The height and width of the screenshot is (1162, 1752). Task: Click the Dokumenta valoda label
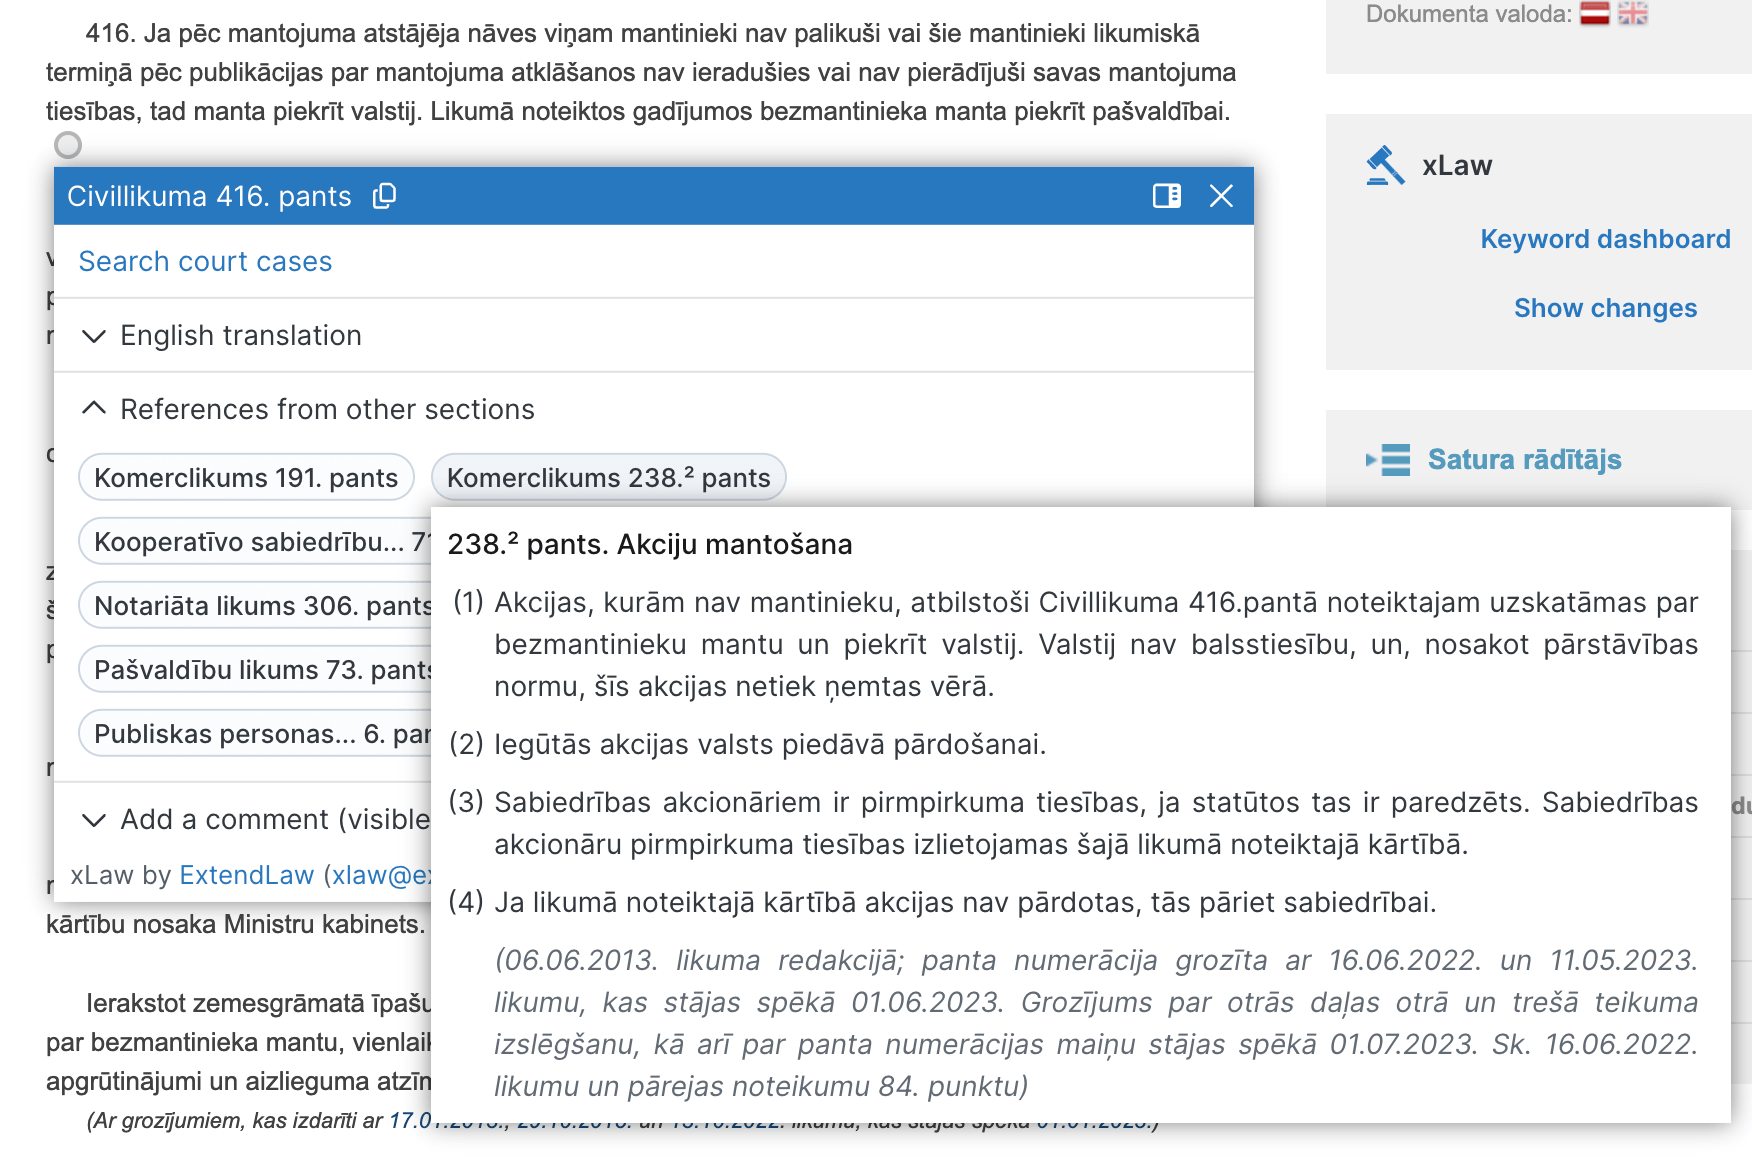coord(1468,14)
